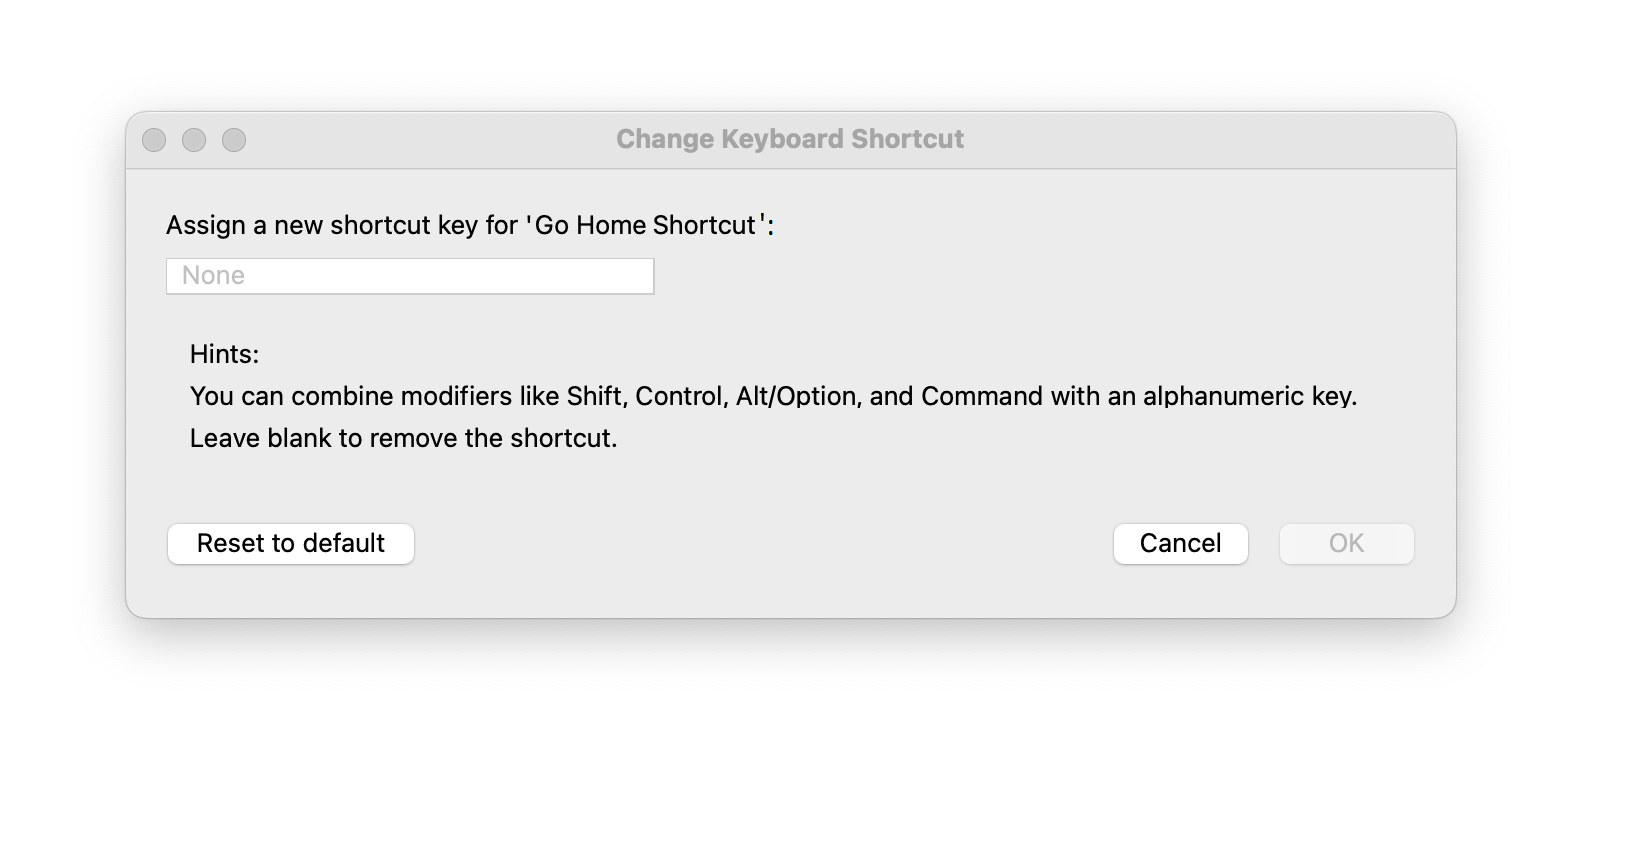
Task: Click the hint about combining modifiers
Action: [x=772, y=396]
